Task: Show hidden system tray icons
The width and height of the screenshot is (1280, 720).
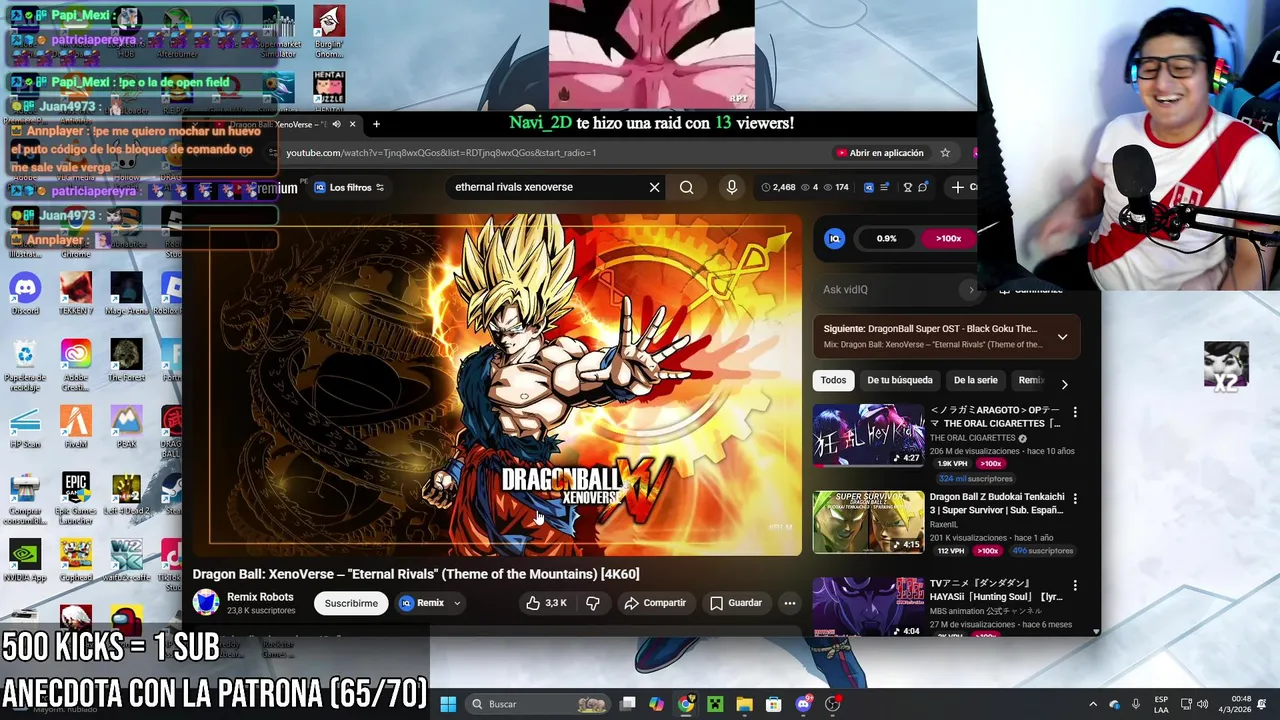Action: 1093,704
